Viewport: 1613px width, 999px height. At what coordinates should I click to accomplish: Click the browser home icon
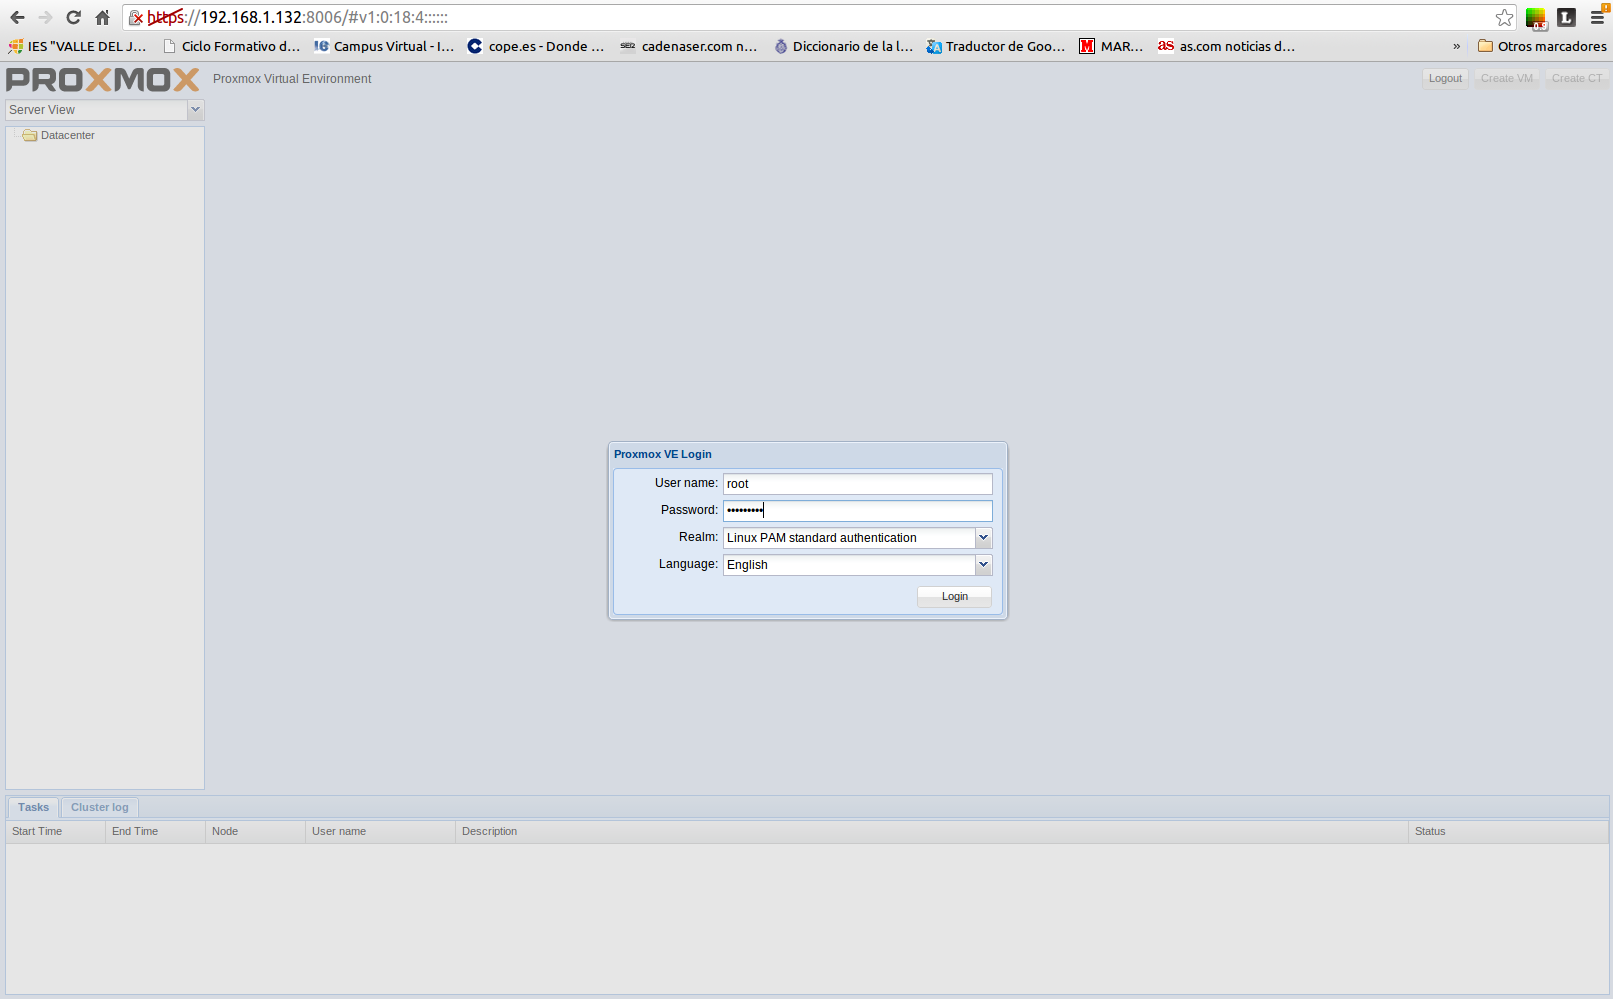(102, 17)
